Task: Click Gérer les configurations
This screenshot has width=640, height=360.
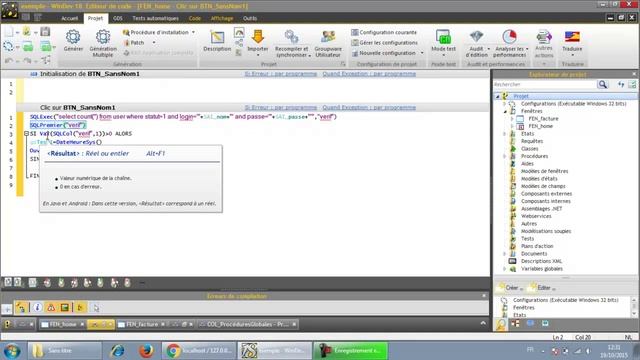Action: coord(384,42)
